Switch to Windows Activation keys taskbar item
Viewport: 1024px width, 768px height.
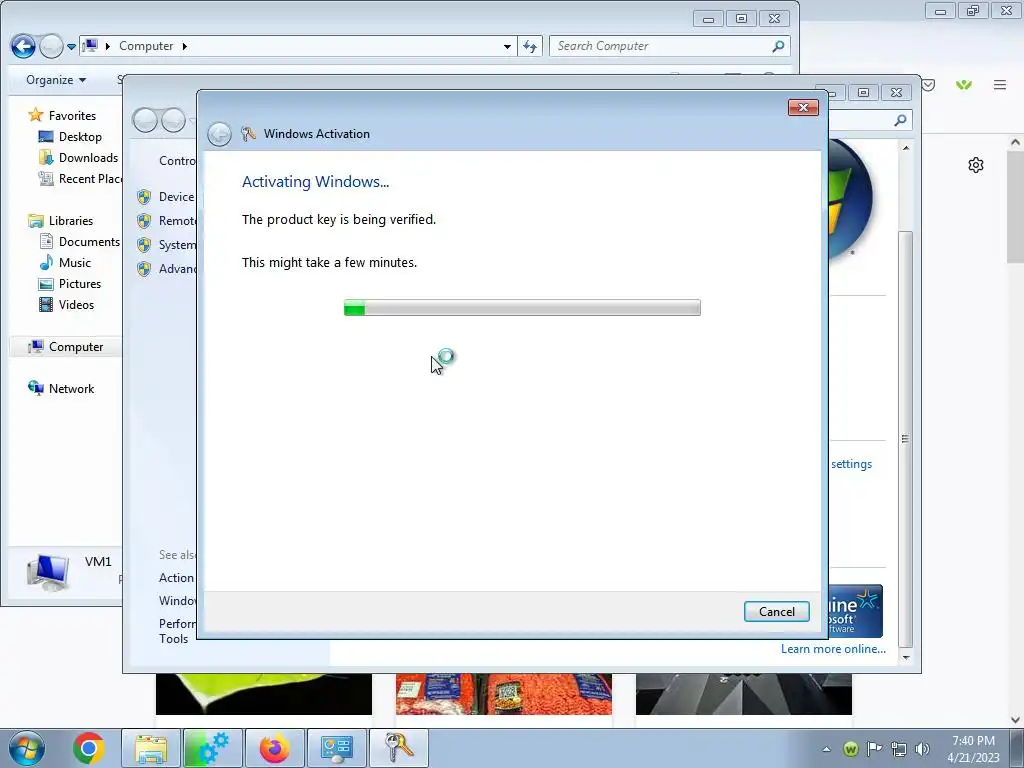click(399, 748)
